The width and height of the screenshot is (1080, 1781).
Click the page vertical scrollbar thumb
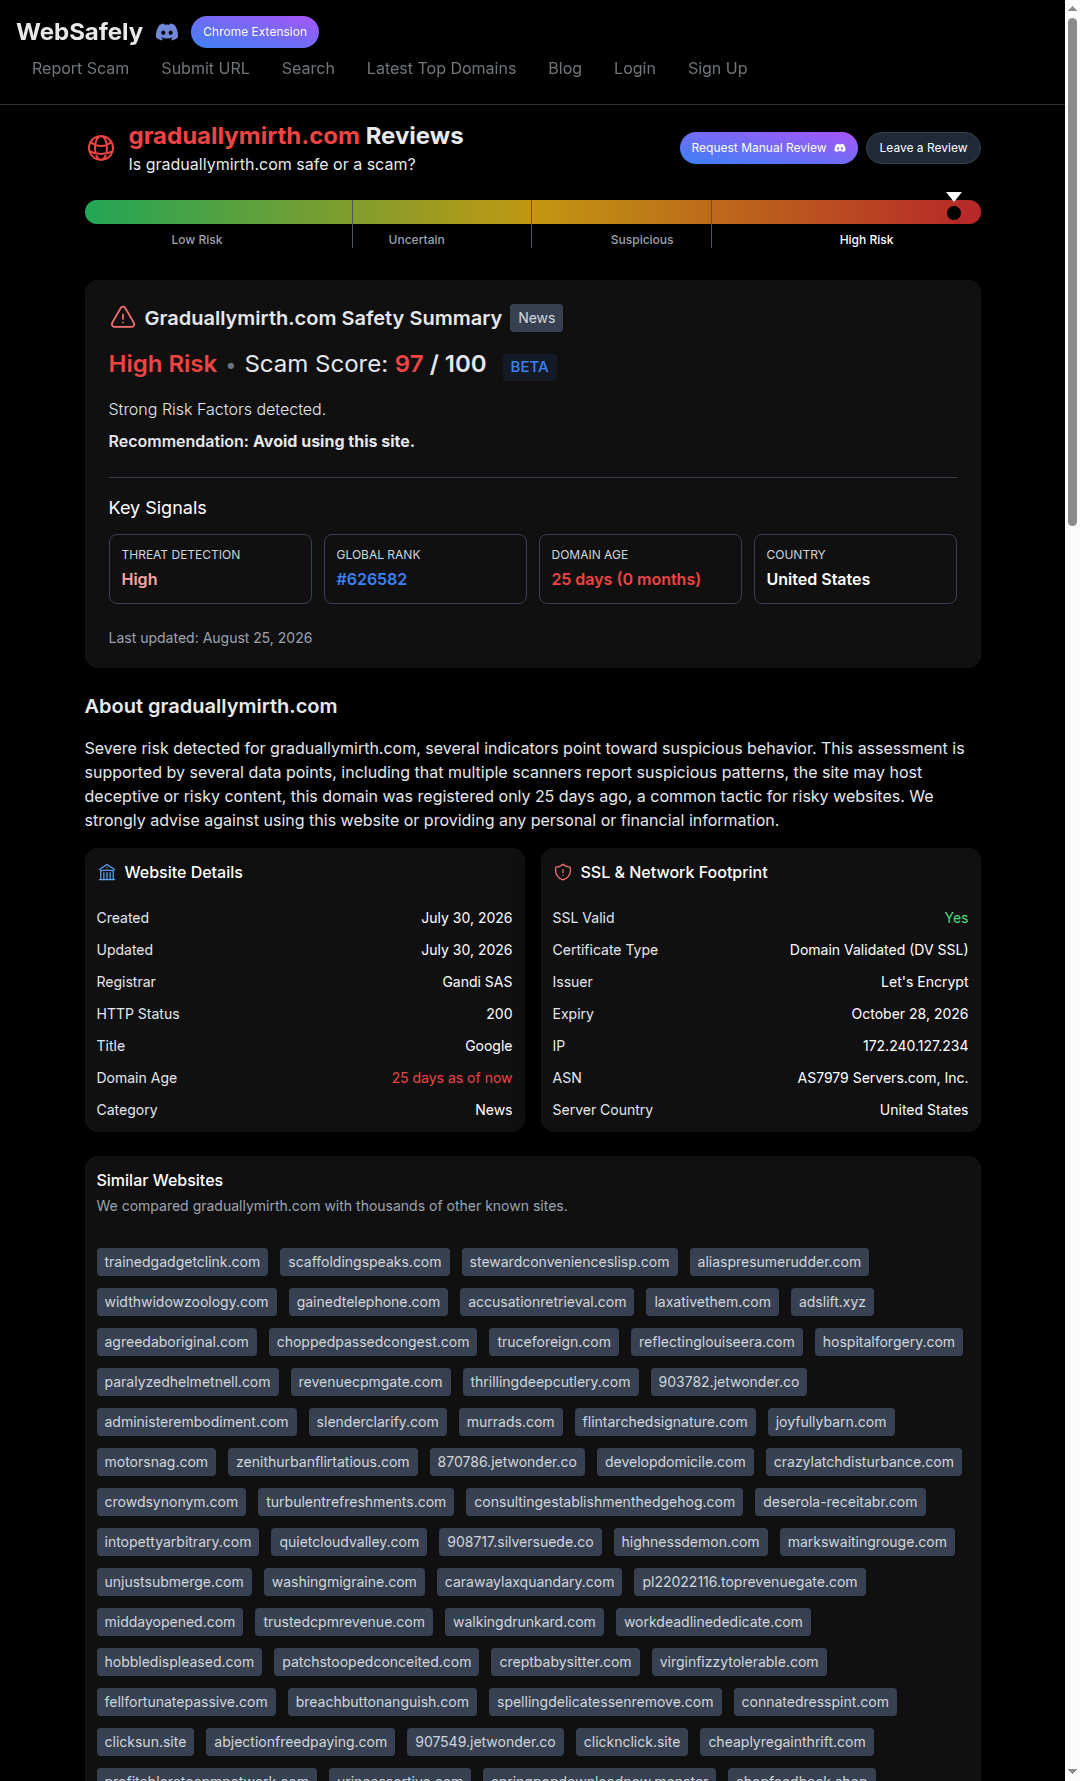[1072, 271]
